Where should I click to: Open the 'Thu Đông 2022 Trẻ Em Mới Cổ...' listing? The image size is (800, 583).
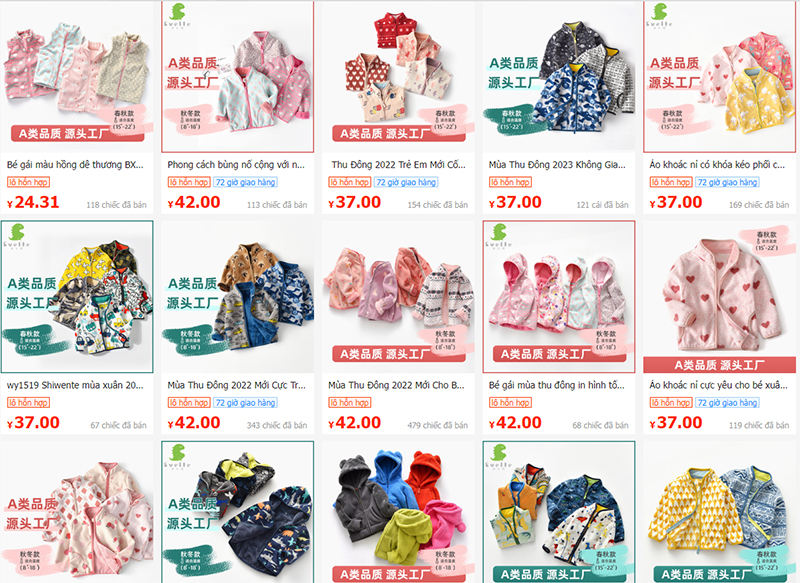click(398, 165)
